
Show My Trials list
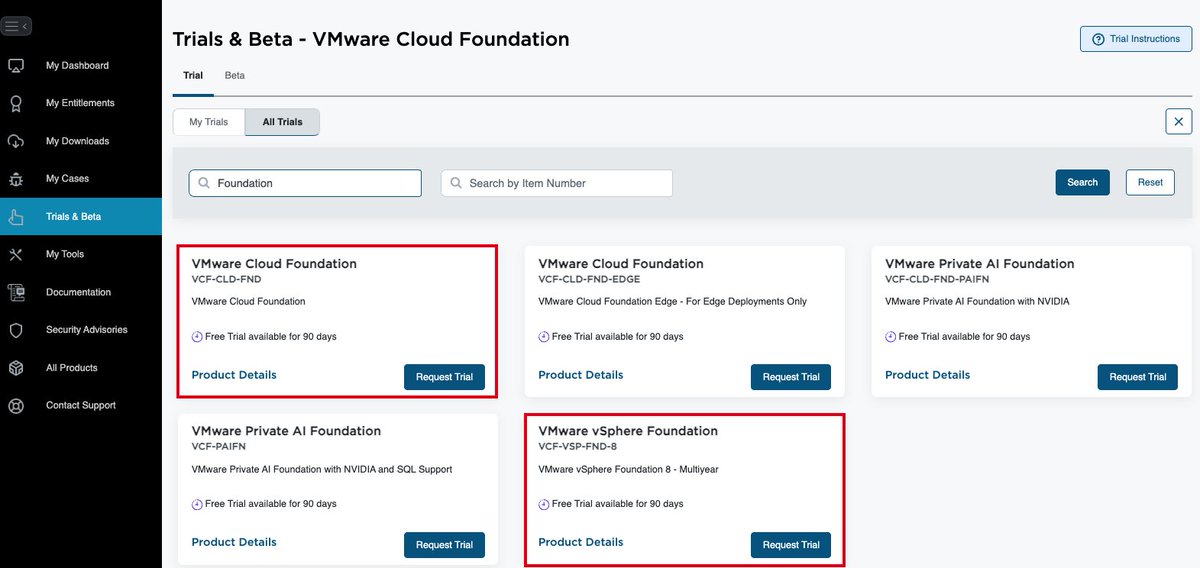[x=209, y=122]
